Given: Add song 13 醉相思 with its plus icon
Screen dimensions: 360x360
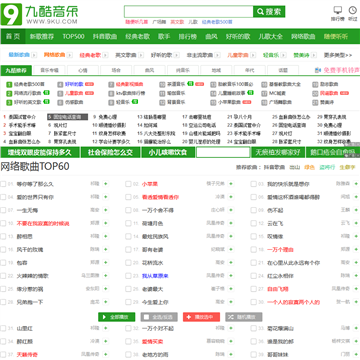Looking at the screenshot, I should pos(105,236).
